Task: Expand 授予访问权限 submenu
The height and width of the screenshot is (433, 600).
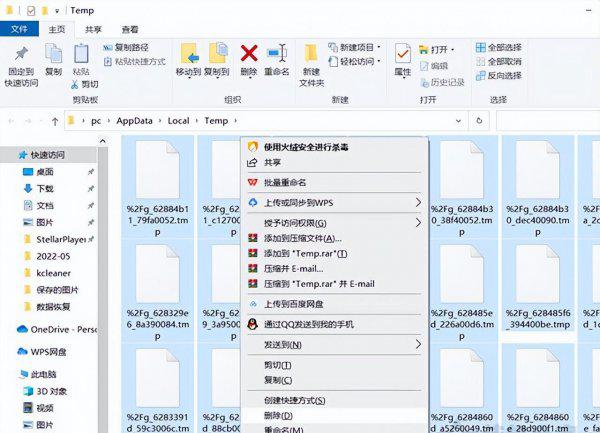Action: tap(334, 223)
